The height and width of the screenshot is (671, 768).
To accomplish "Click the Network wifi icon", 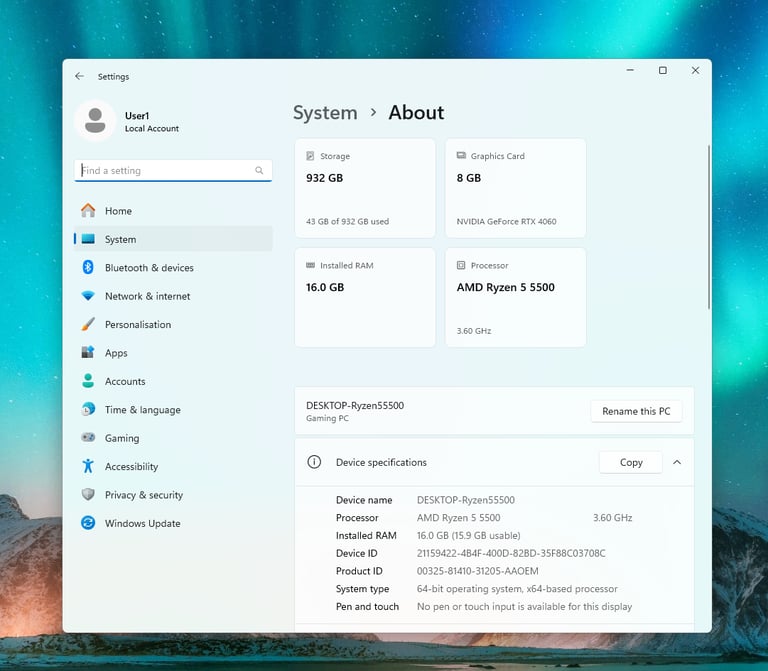I will (x=88, y=296).
